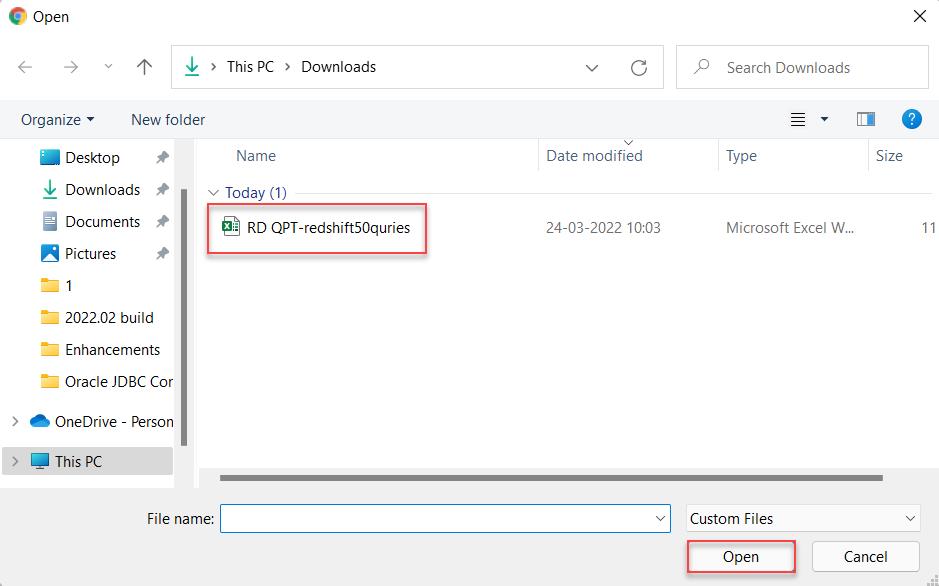
Task: Click the Cancel button
Action: coord(865,557)
